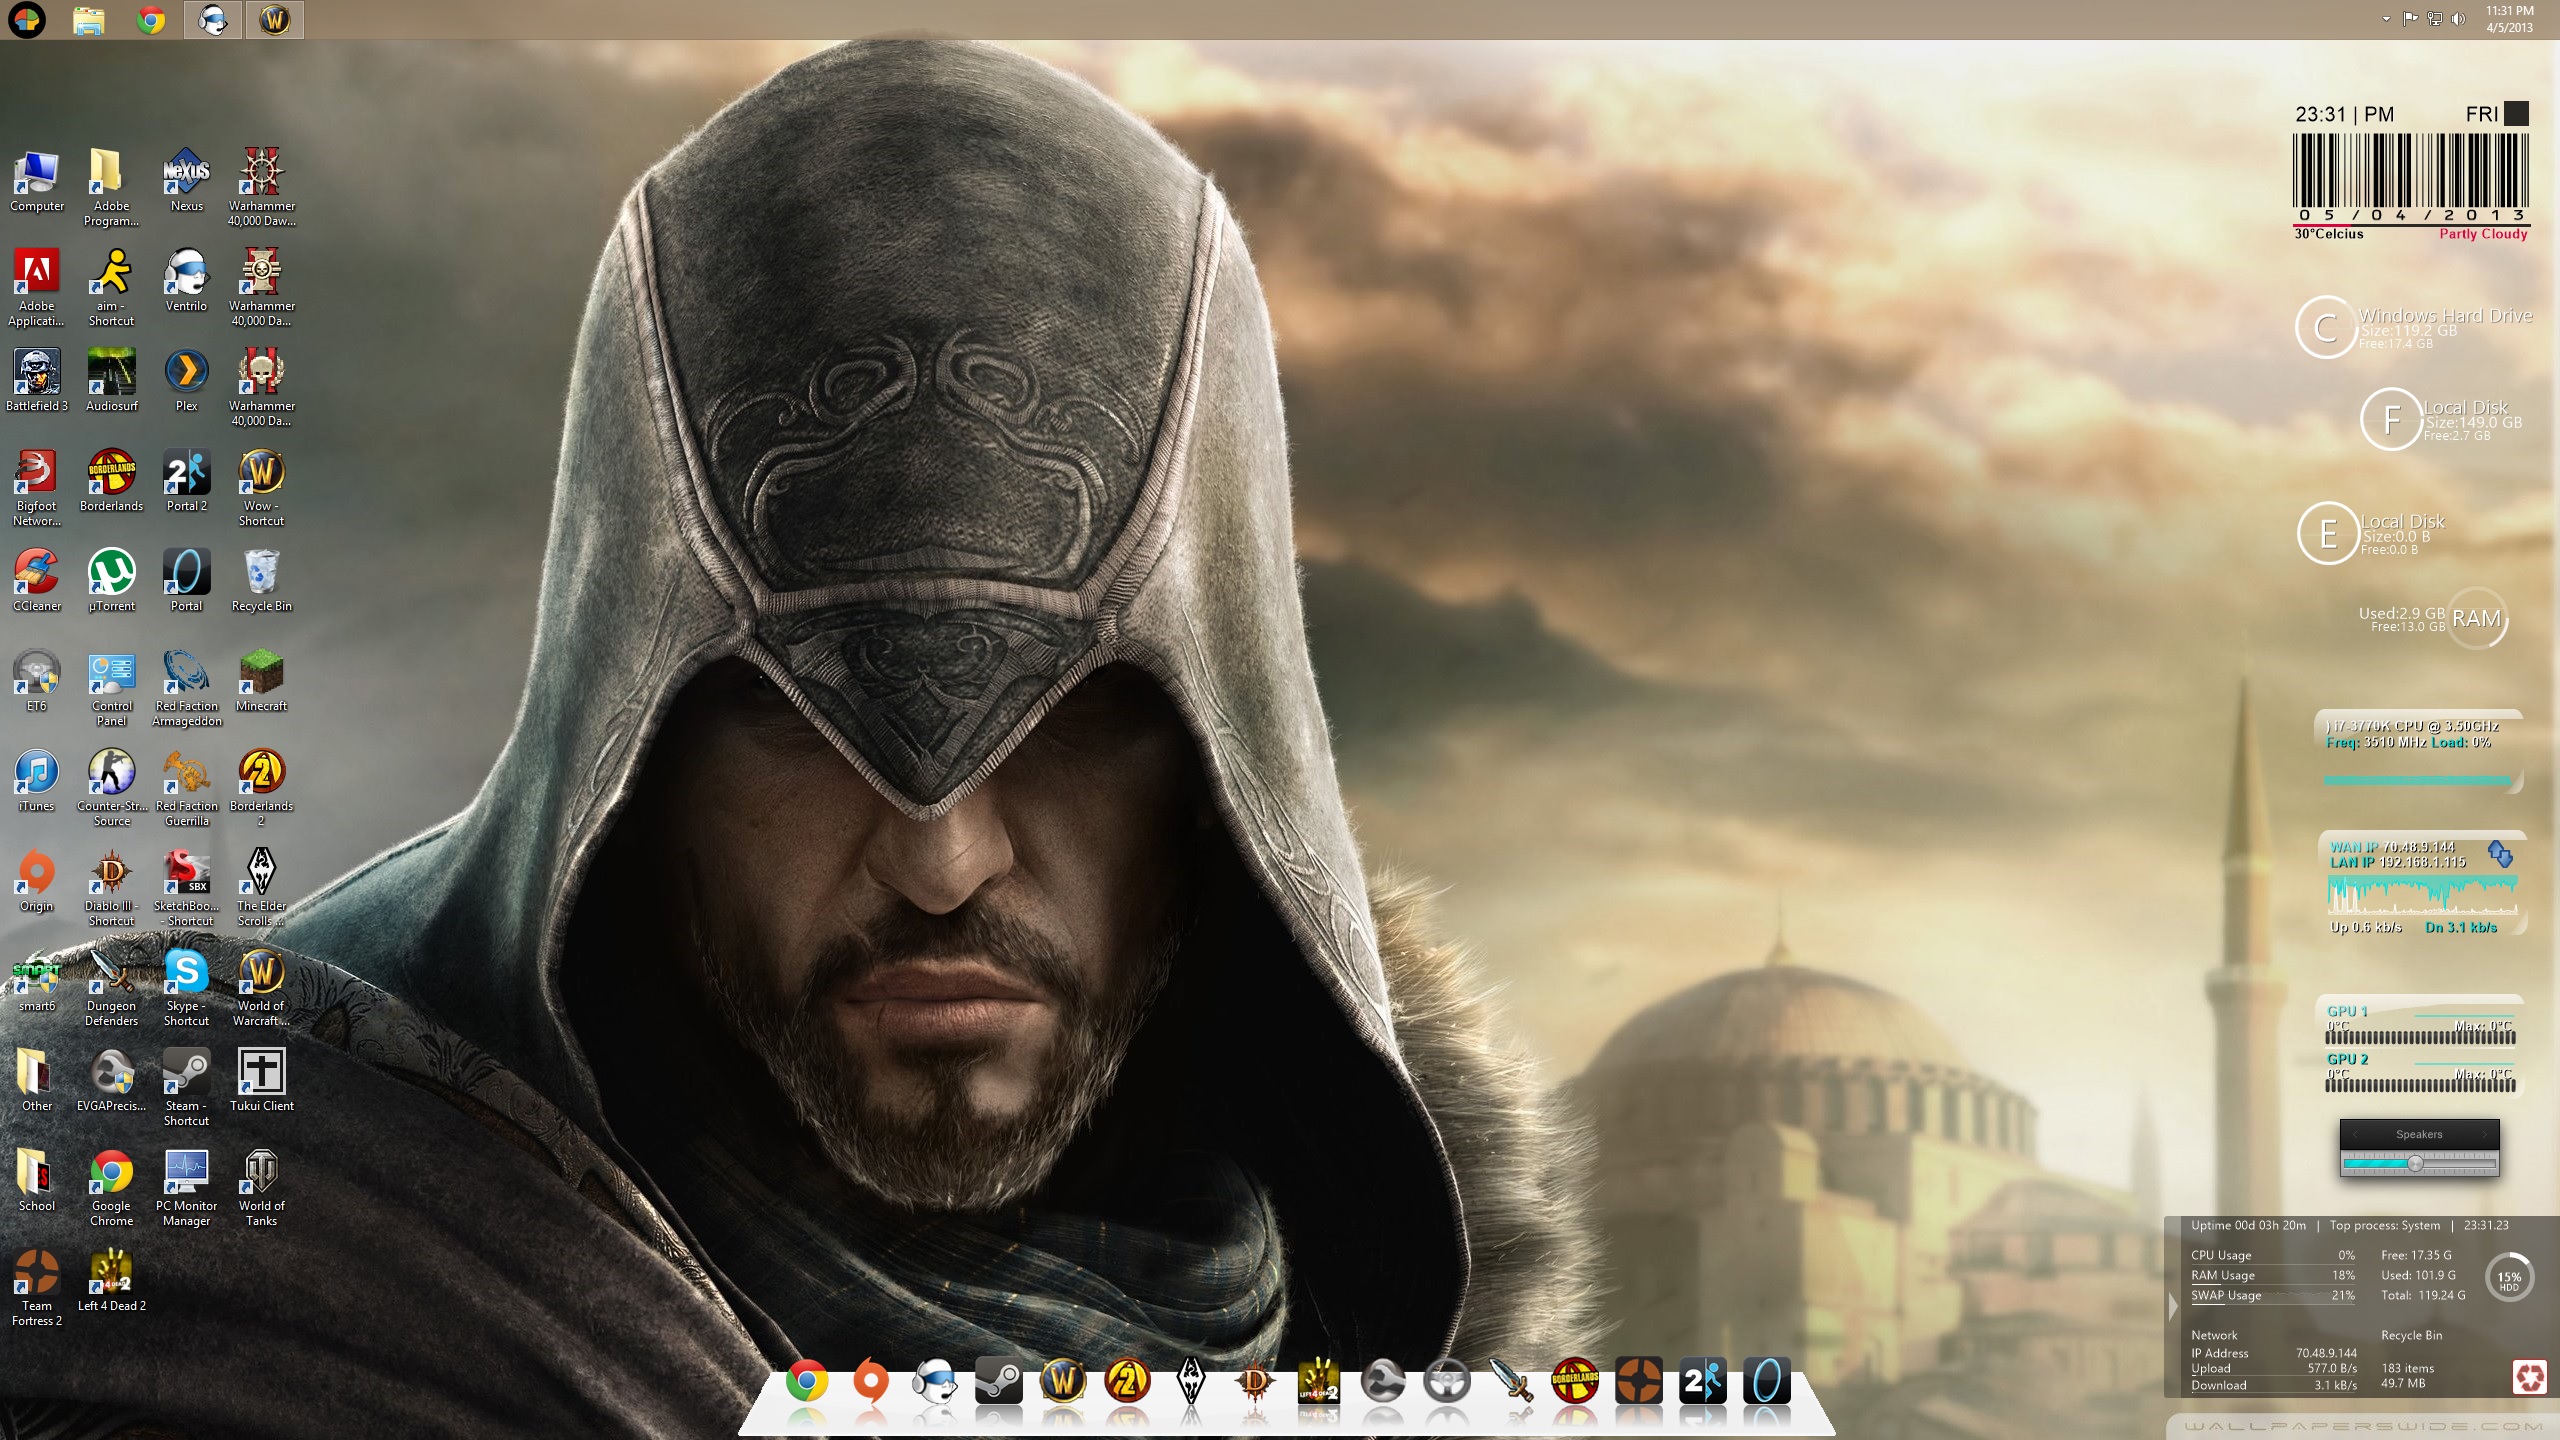Open Steam from the bottom dock

pyautogui.click(x=998, y=1382)
